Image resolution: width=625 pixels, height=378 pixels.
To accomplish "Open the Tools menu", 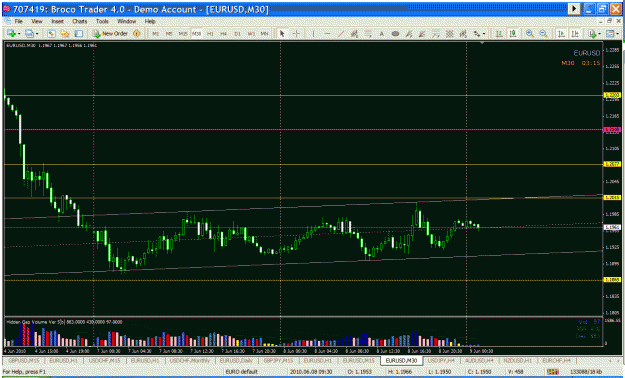I will coord(102,21).
